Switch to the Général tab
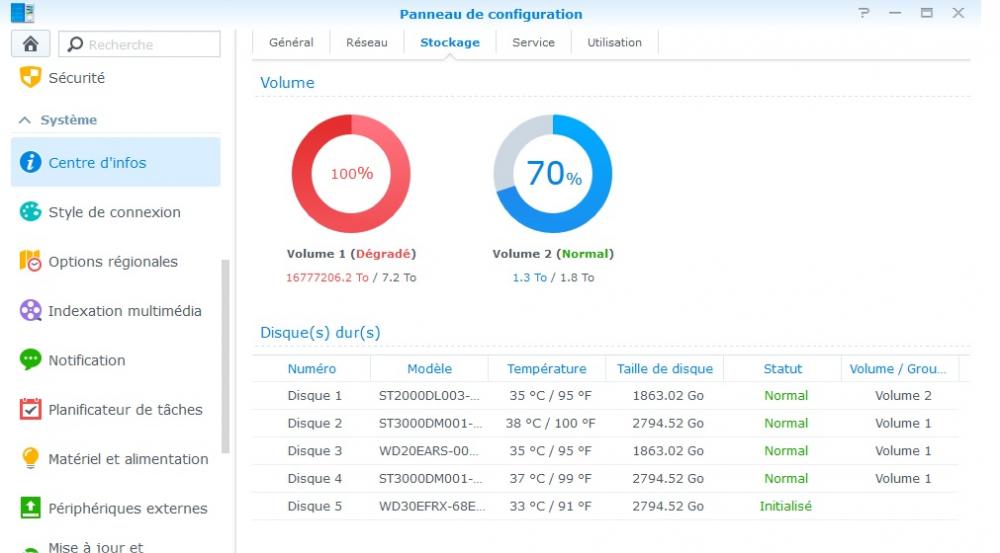The height and width of the screenshot is (553, 1000). pos(291,42)
